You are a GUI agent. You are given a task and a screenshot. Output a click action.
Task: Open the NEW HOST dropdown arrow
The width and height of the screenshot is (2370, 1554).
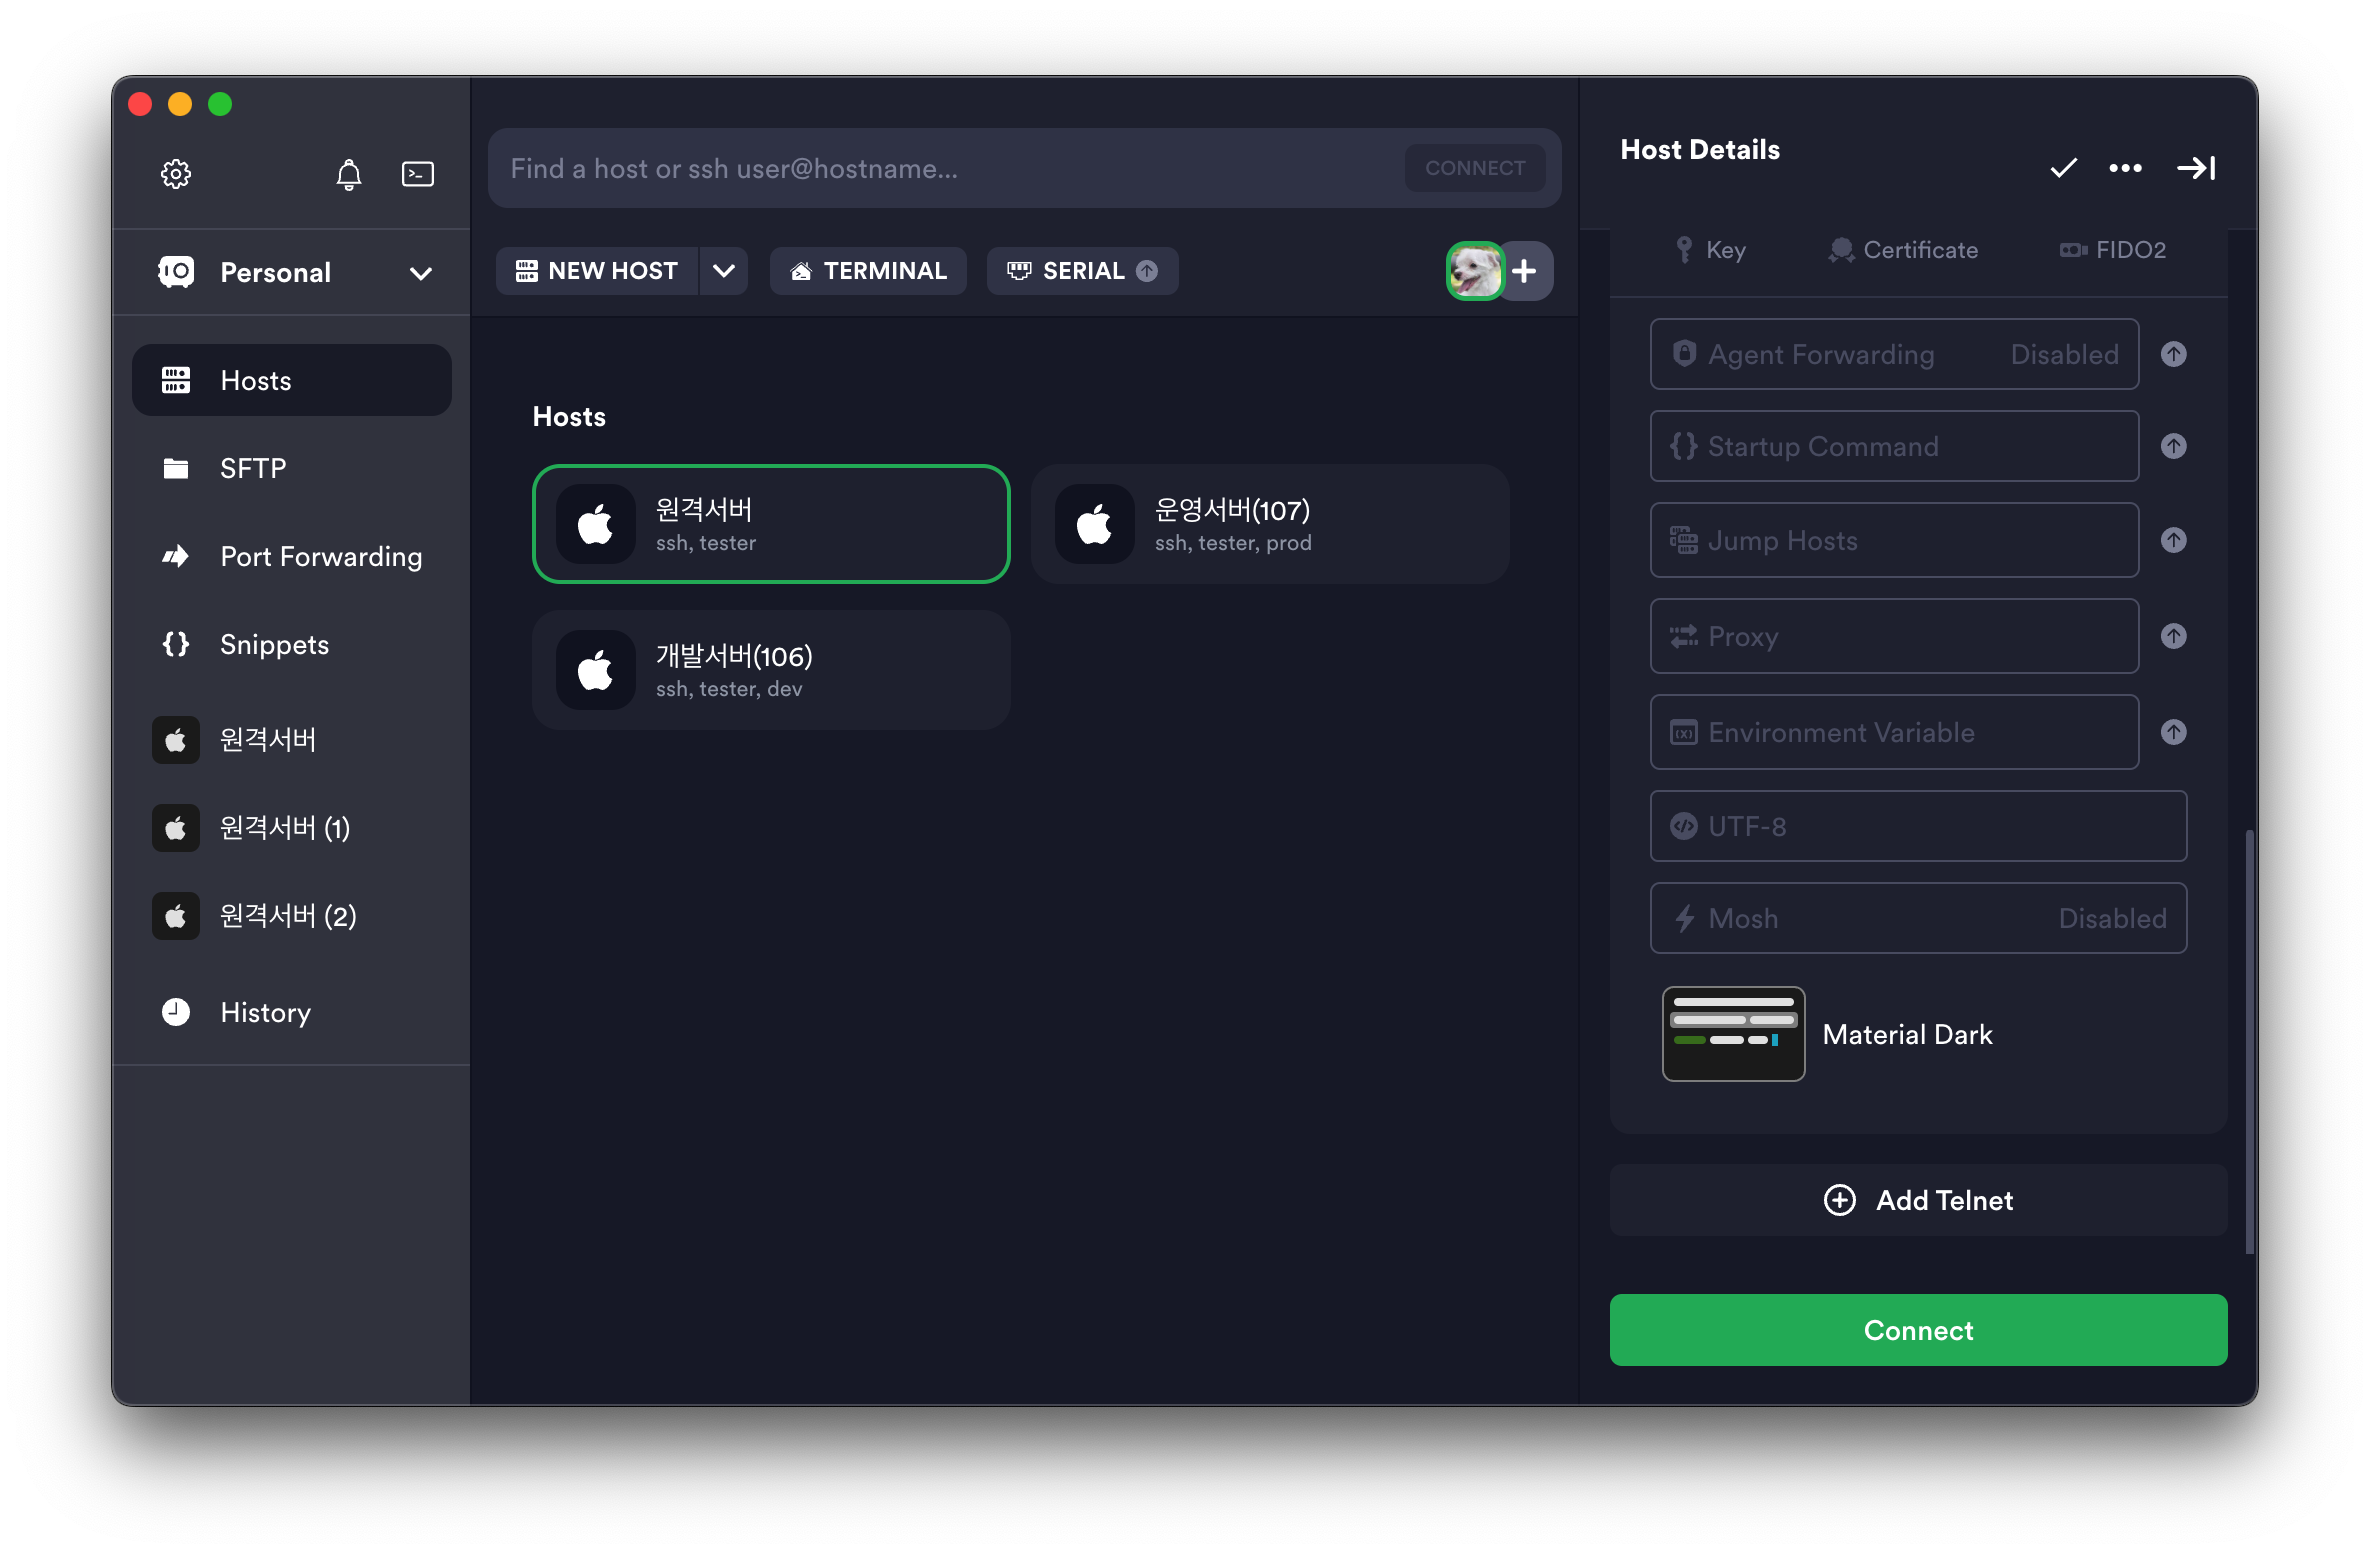724,271
